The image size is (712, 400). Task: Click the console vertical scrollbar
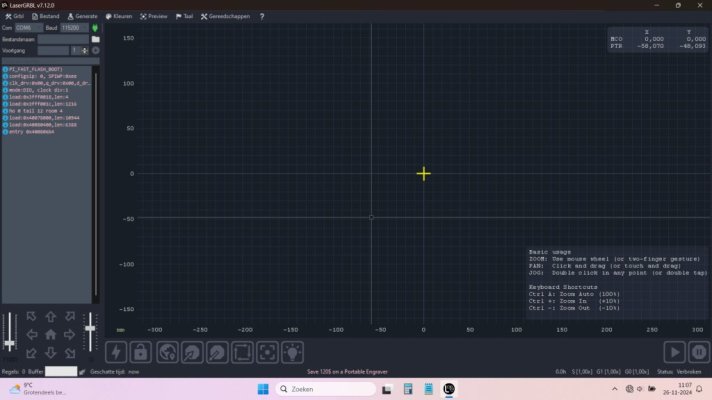coord(95,184)
